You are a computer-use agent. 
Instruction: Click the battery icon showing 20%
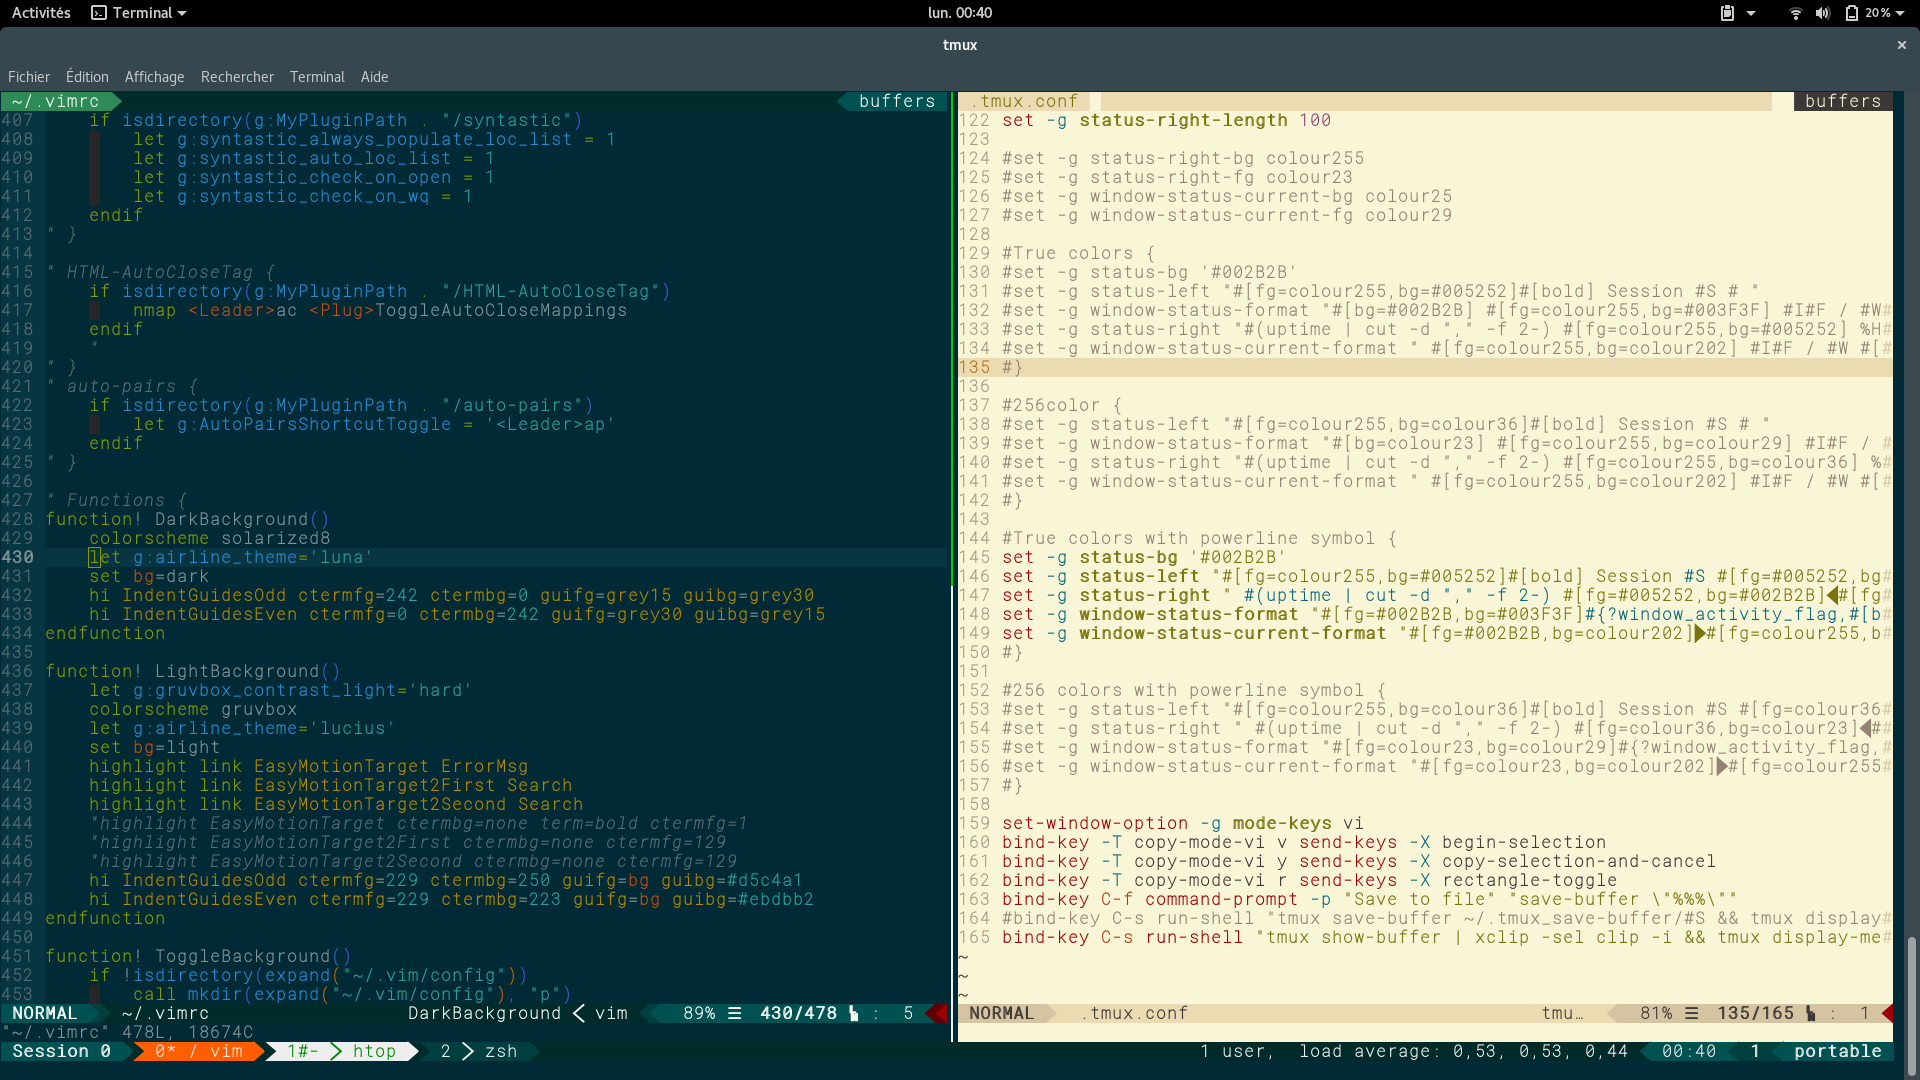click(1852, 13)
